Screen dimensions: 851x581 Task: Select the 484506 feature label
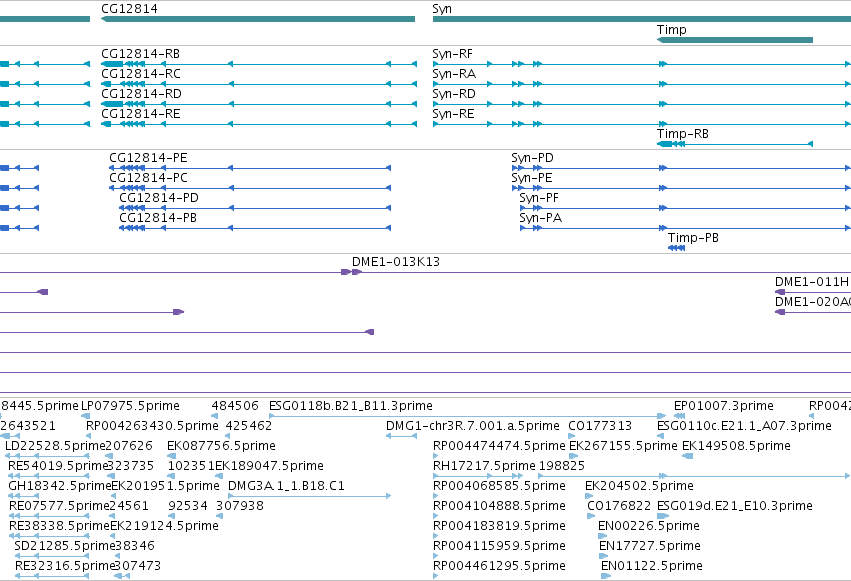pyautogui.click(x=235, y=406)
